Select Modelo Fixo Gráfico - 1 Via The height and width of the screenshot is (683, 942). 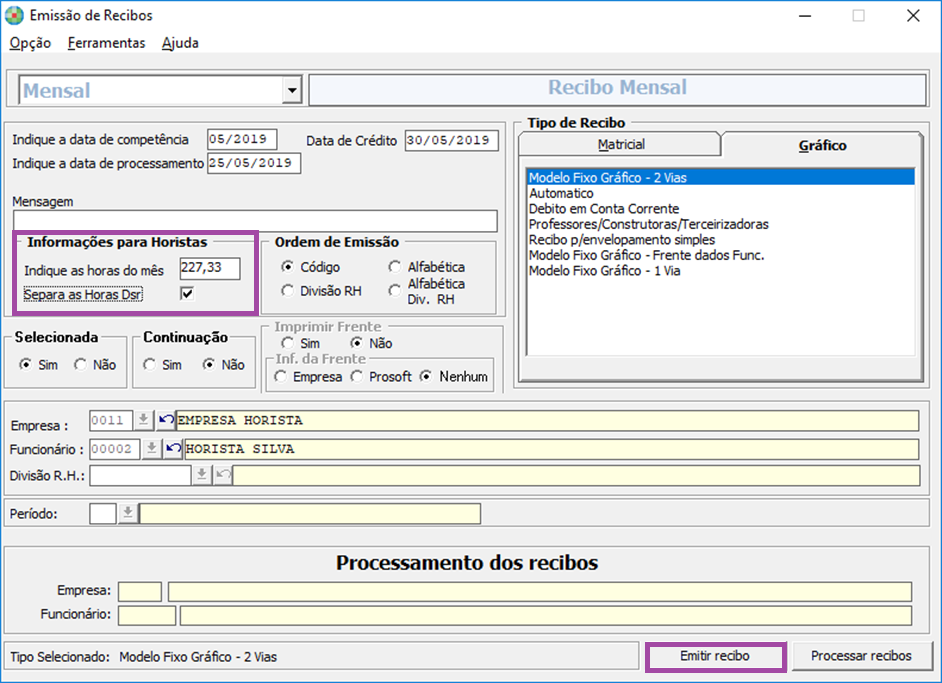point(720,271)
